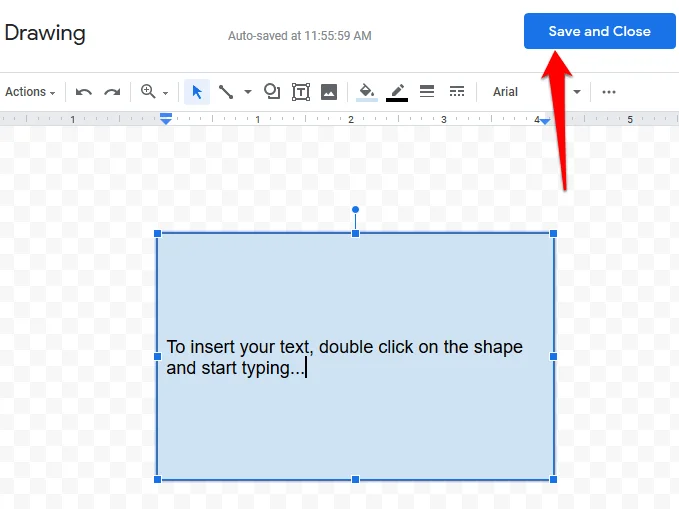Screen dimensions: 679x509
Task: Click the right-middle resize handle
Action: 553,357
